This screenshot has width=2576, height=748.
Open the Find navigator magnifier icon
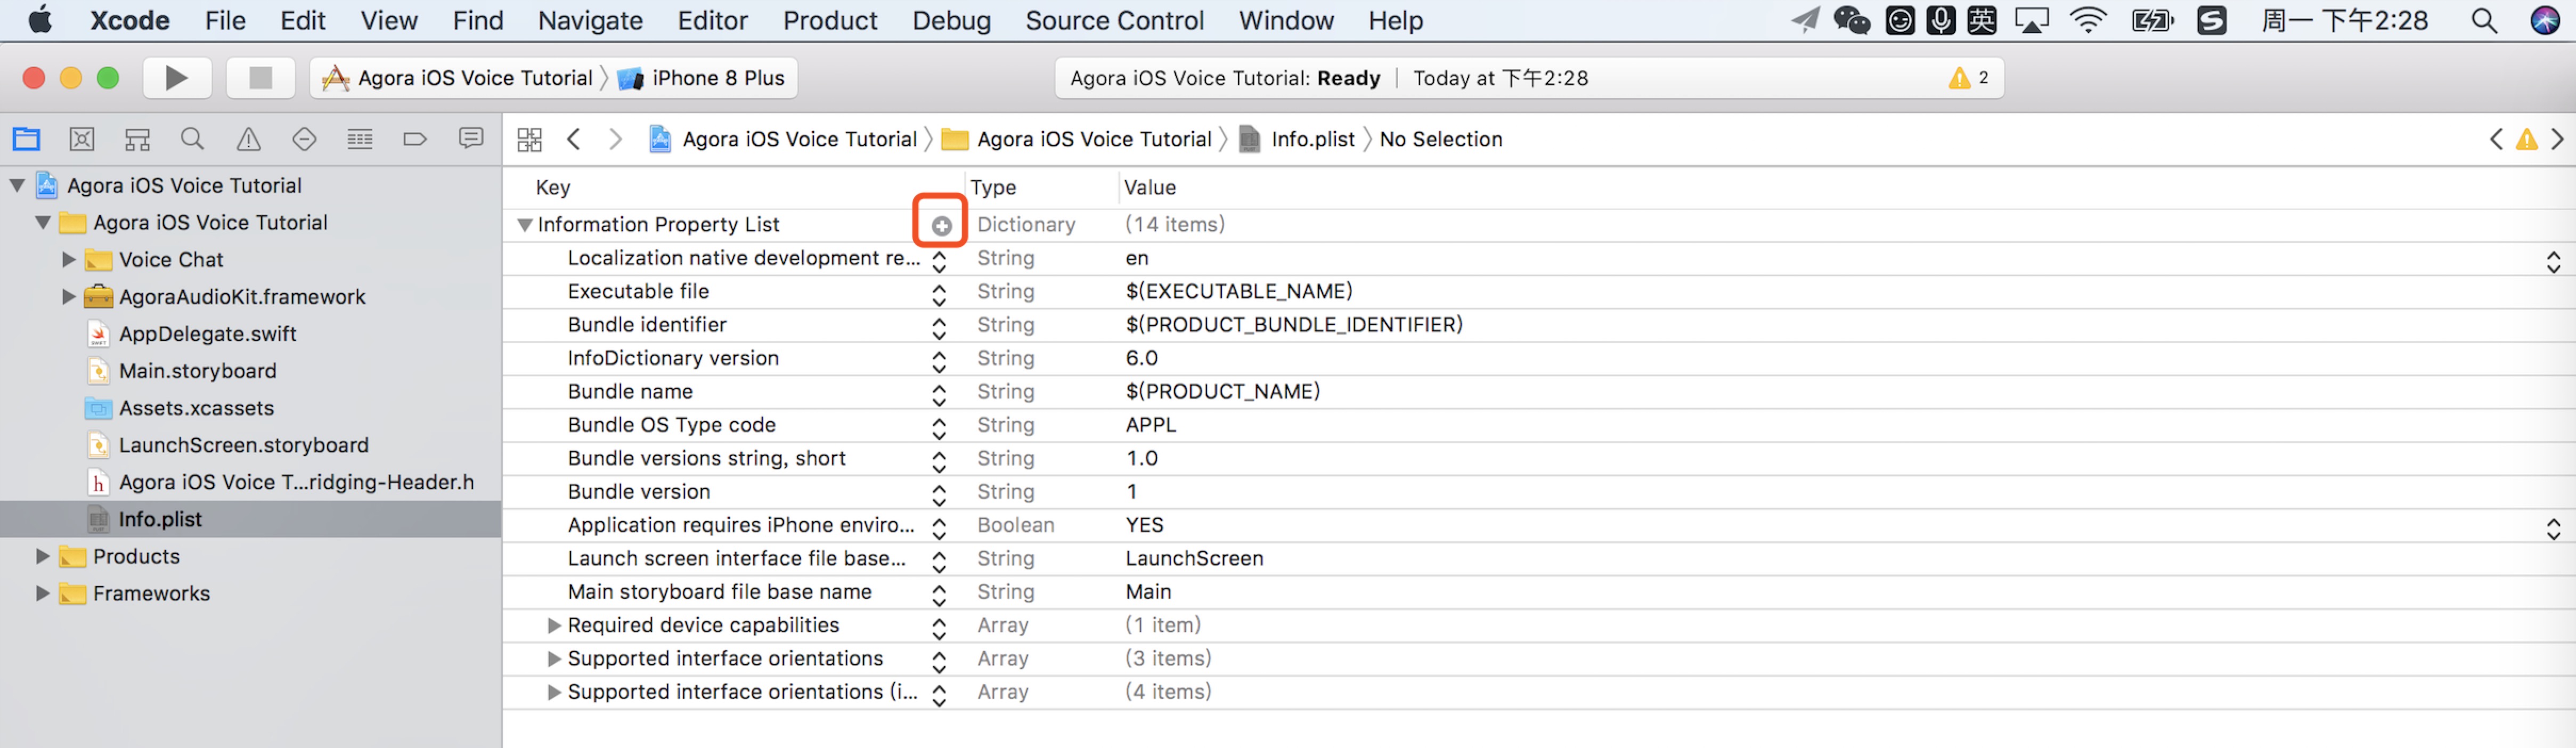click(x=193, y=139)
